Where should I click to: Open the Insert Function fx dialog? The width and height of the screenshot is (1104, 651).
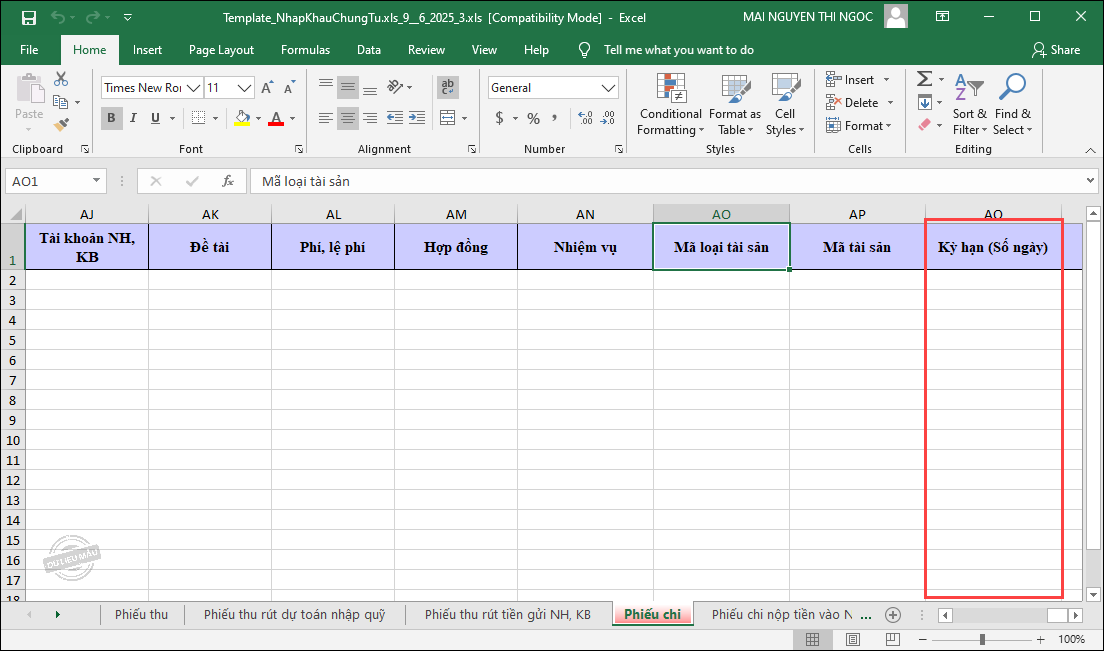[x=227, y=181]
